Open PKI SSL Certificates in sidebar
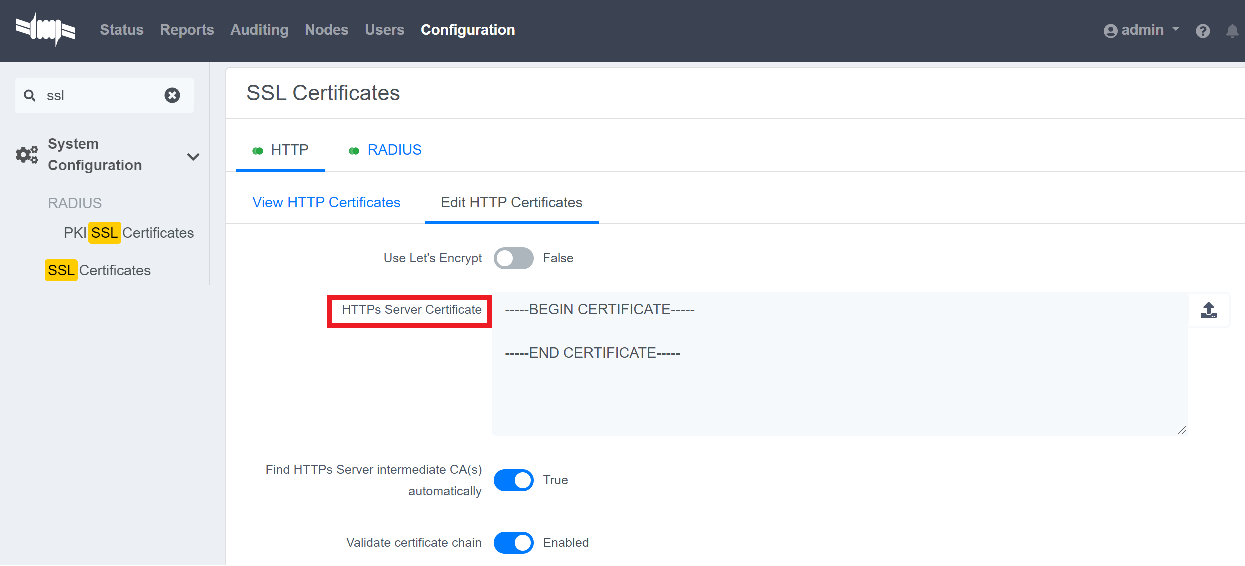The width and height of the screenshot is (1245, 566). 129,233
